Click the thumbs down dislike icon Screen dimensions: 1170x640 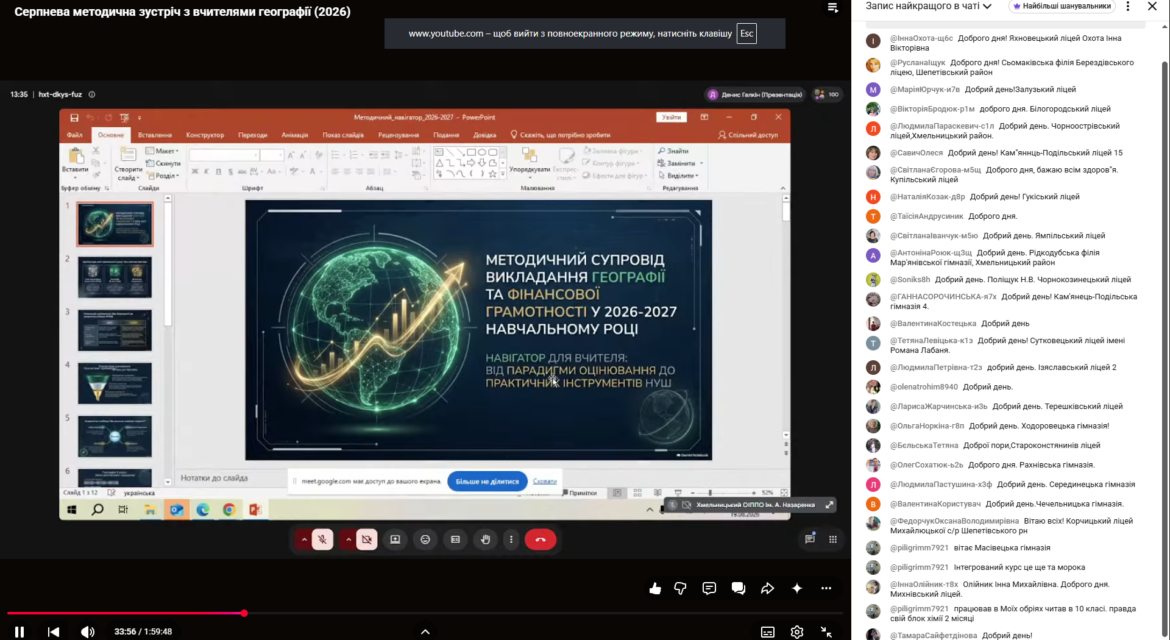click(x=680, y=589)
